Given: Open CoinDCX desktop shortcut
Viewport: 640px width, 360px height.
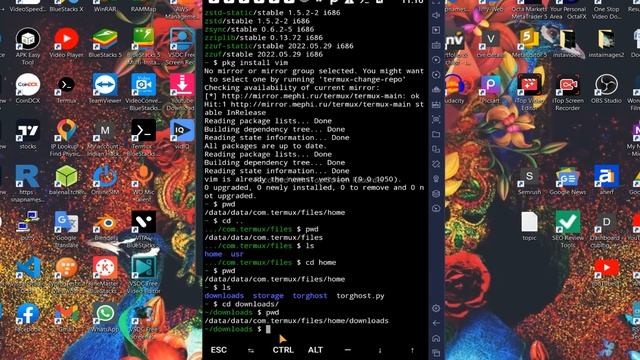Looking at the screenshot, I should [28, 88].
